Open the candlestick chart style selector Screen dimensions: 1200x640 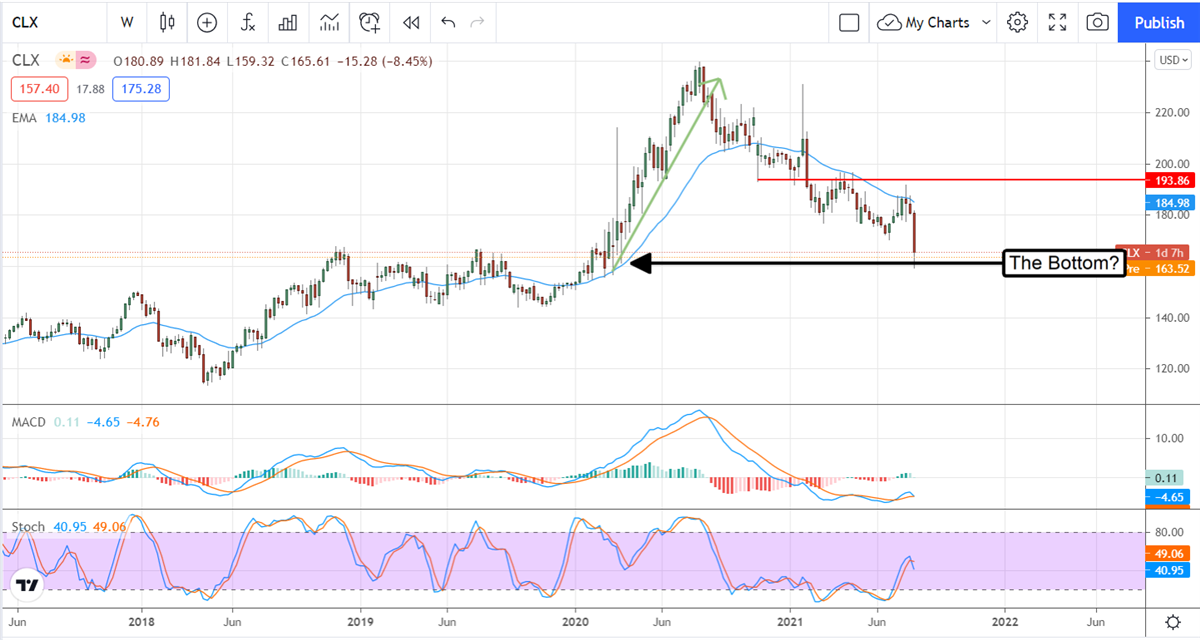pos(167,22)
